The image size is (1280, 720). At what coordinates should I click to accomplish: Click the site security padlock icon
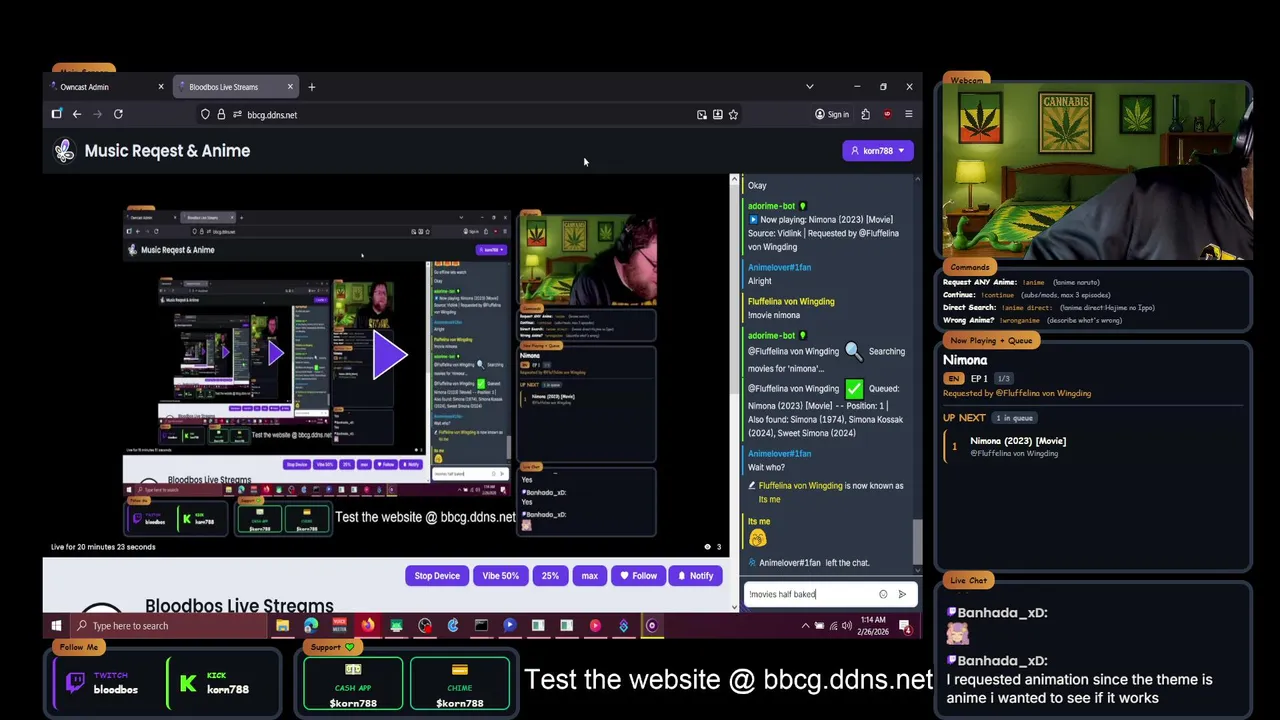click(x=221, y=115)
